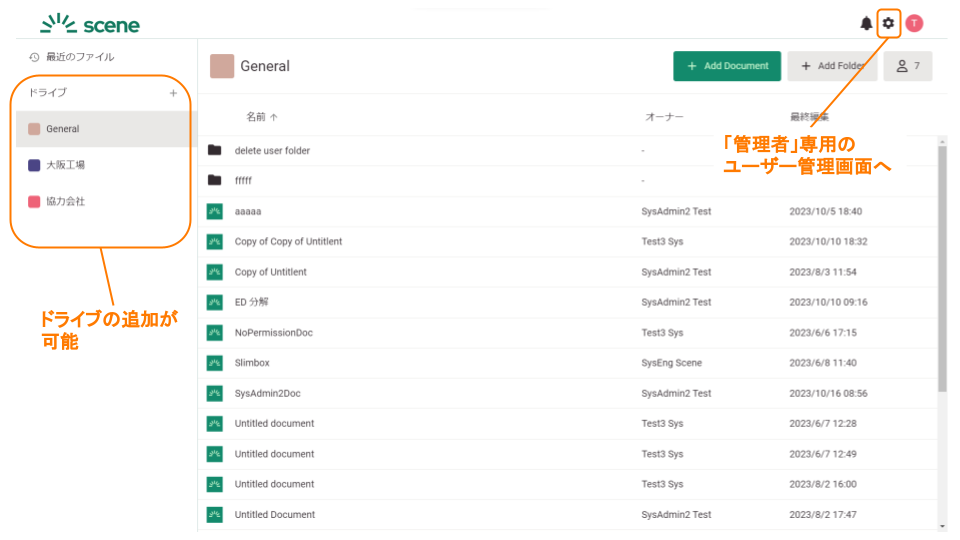The image size is (960, 540).
Task: Select the 大阪工場 drive
Action: (x=65, y=165)
